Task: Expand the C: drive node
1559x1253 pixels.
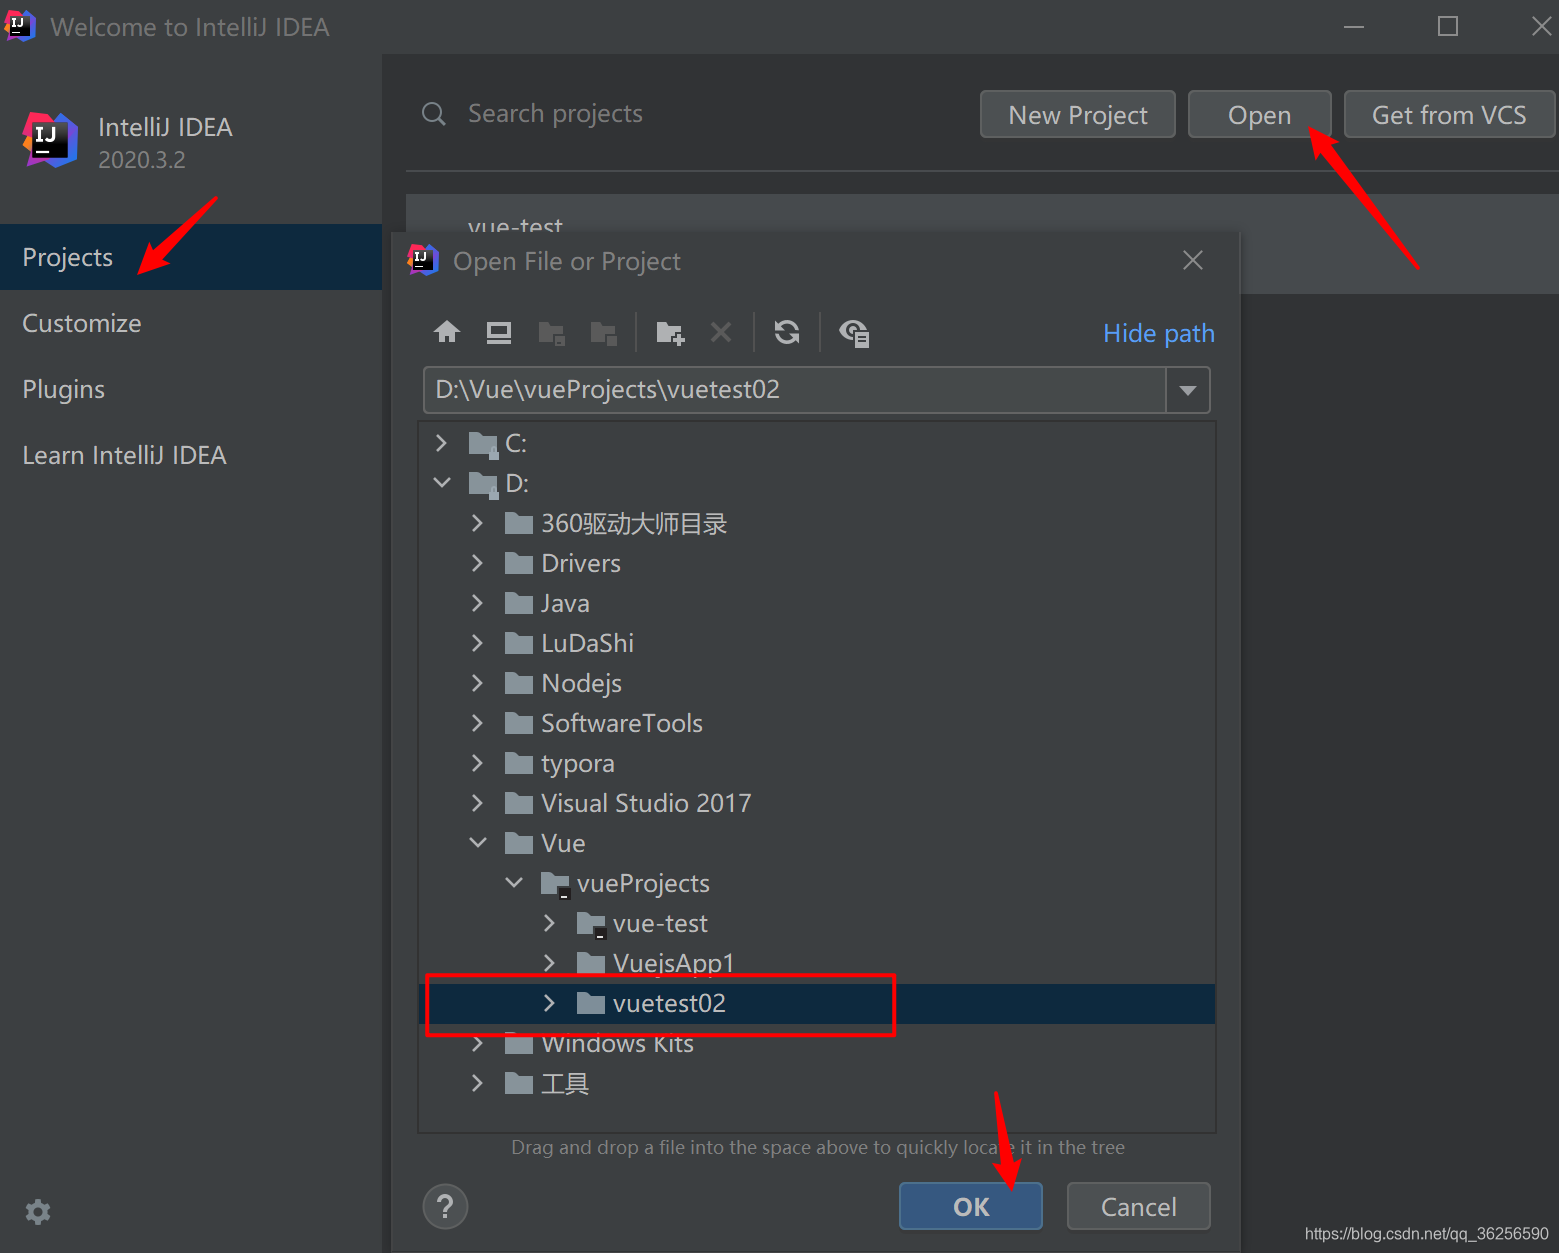Action: (x=441, y=442)
